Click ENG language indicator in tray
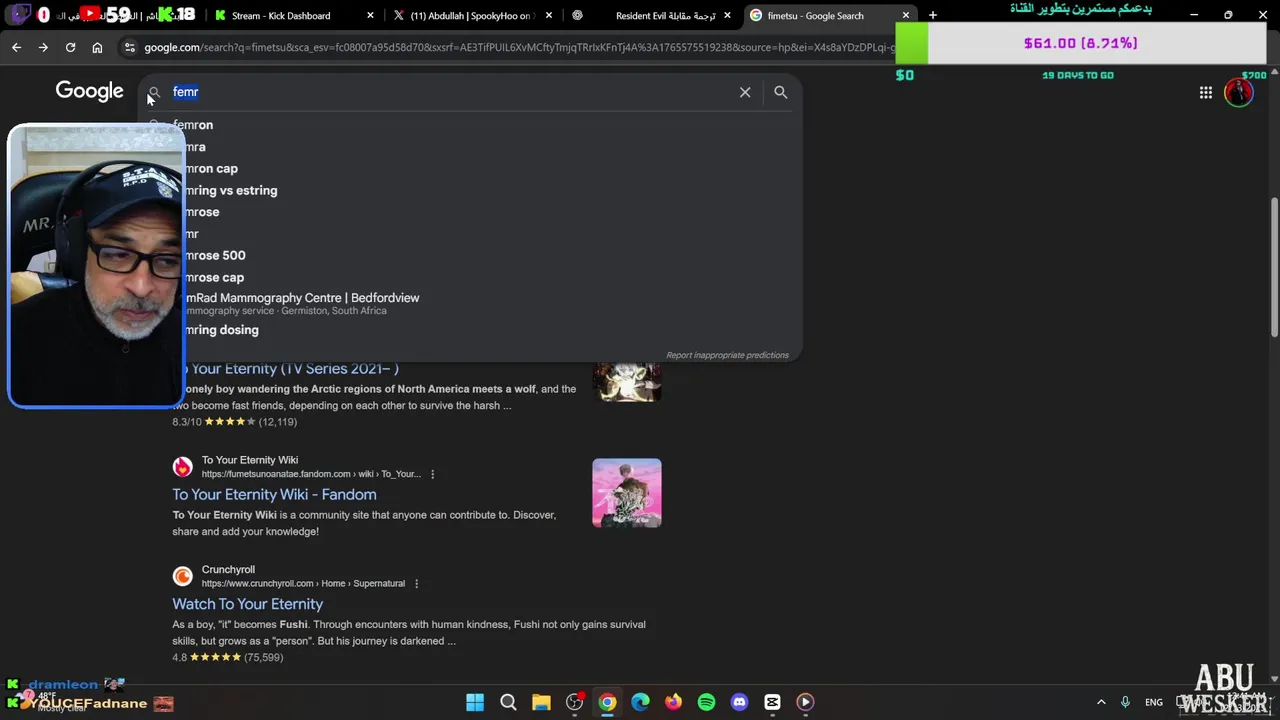This screenshot has width=1280, height=720. [1154, 702]
